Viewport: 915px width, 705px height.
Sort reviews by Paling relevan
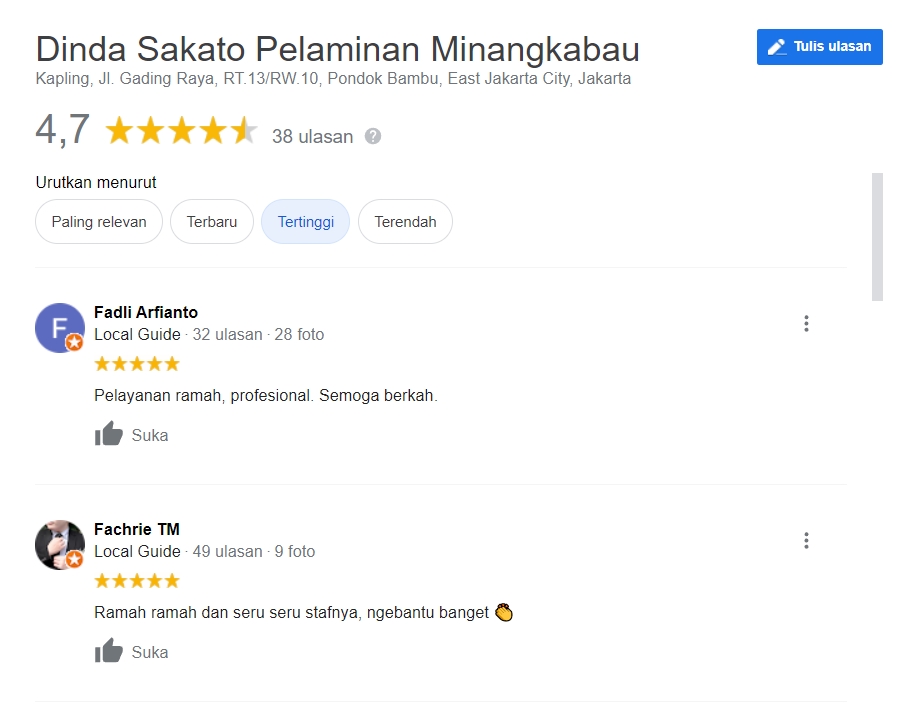click(99, 222)
